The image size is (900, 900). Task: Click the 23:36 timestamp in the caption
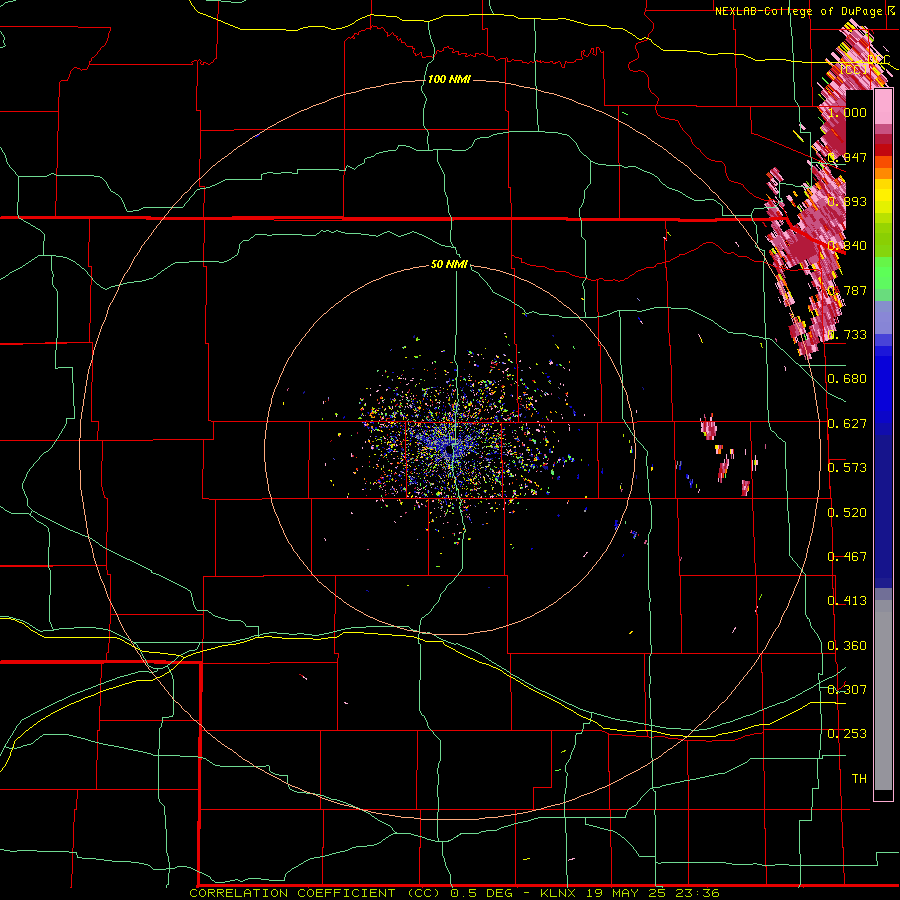tap(699, 893)
